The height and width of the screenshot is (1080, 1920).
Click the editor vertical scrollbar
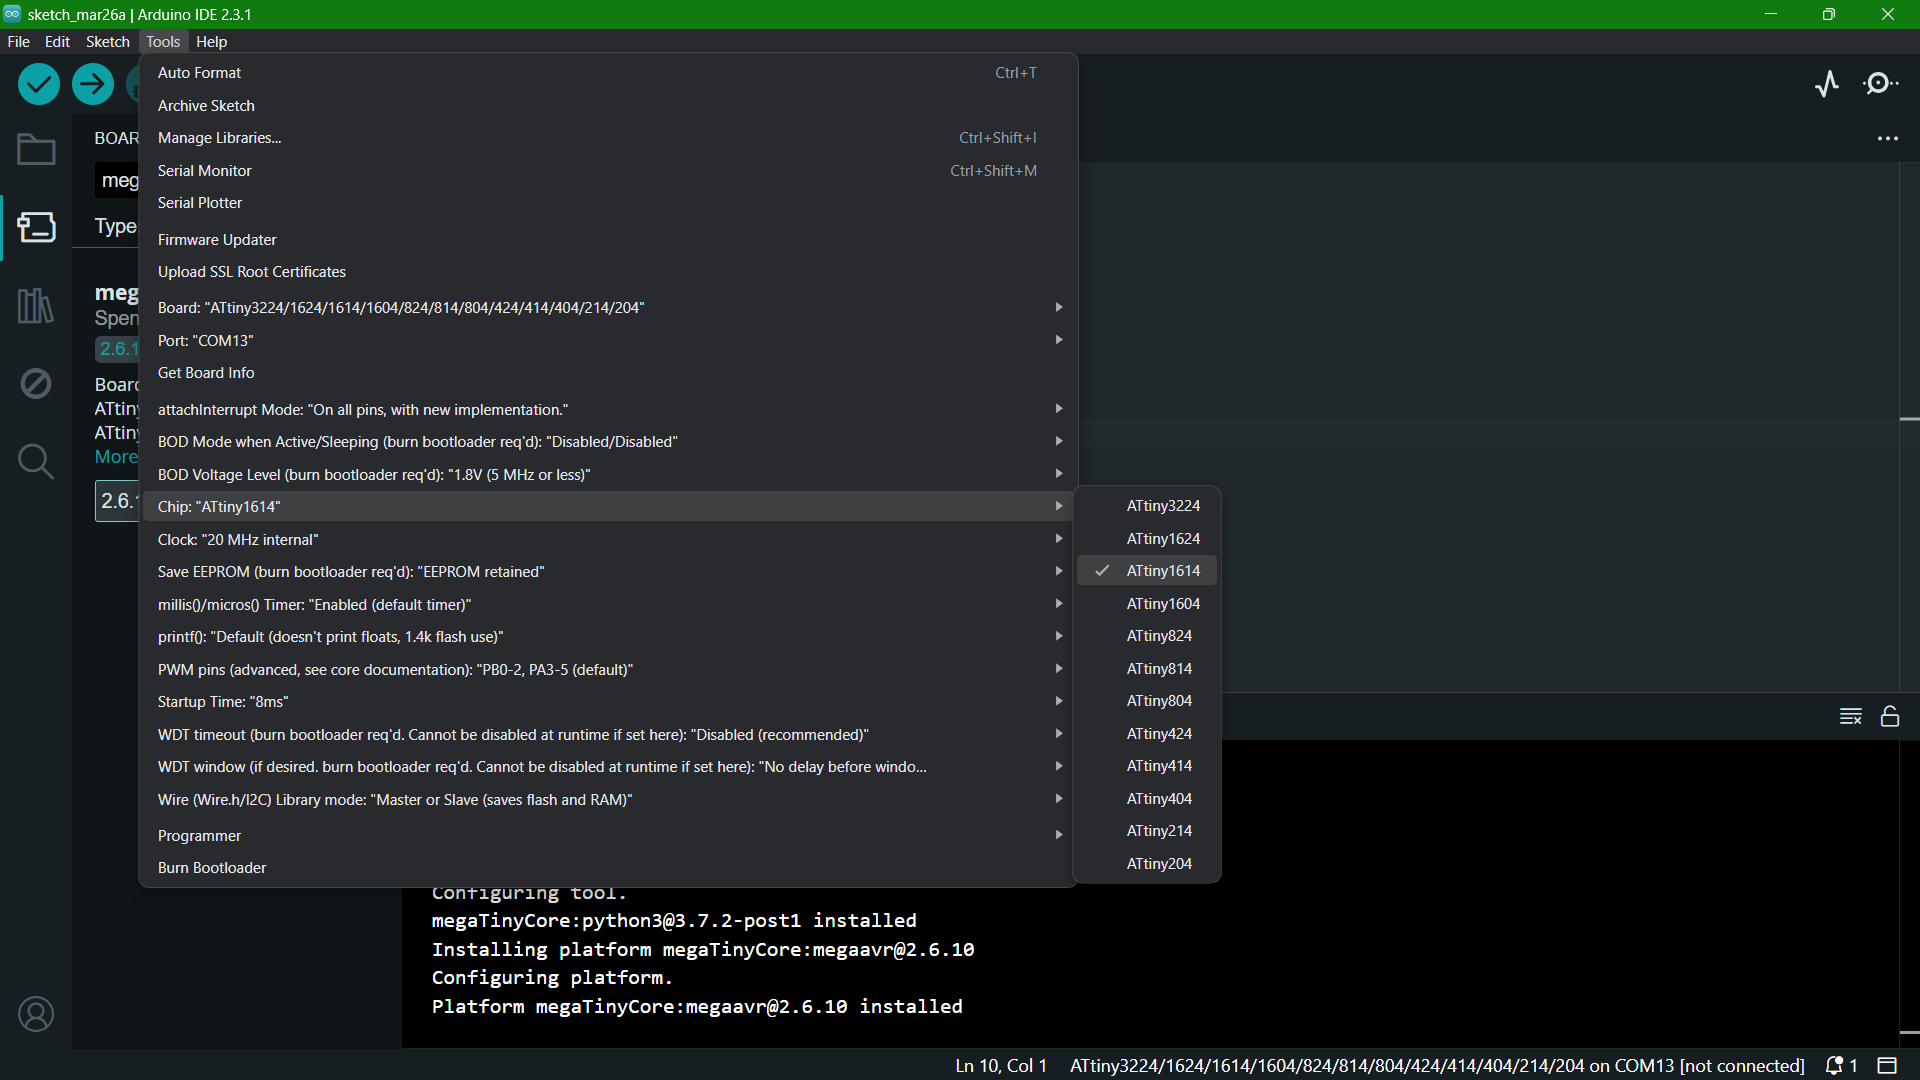1909,427
